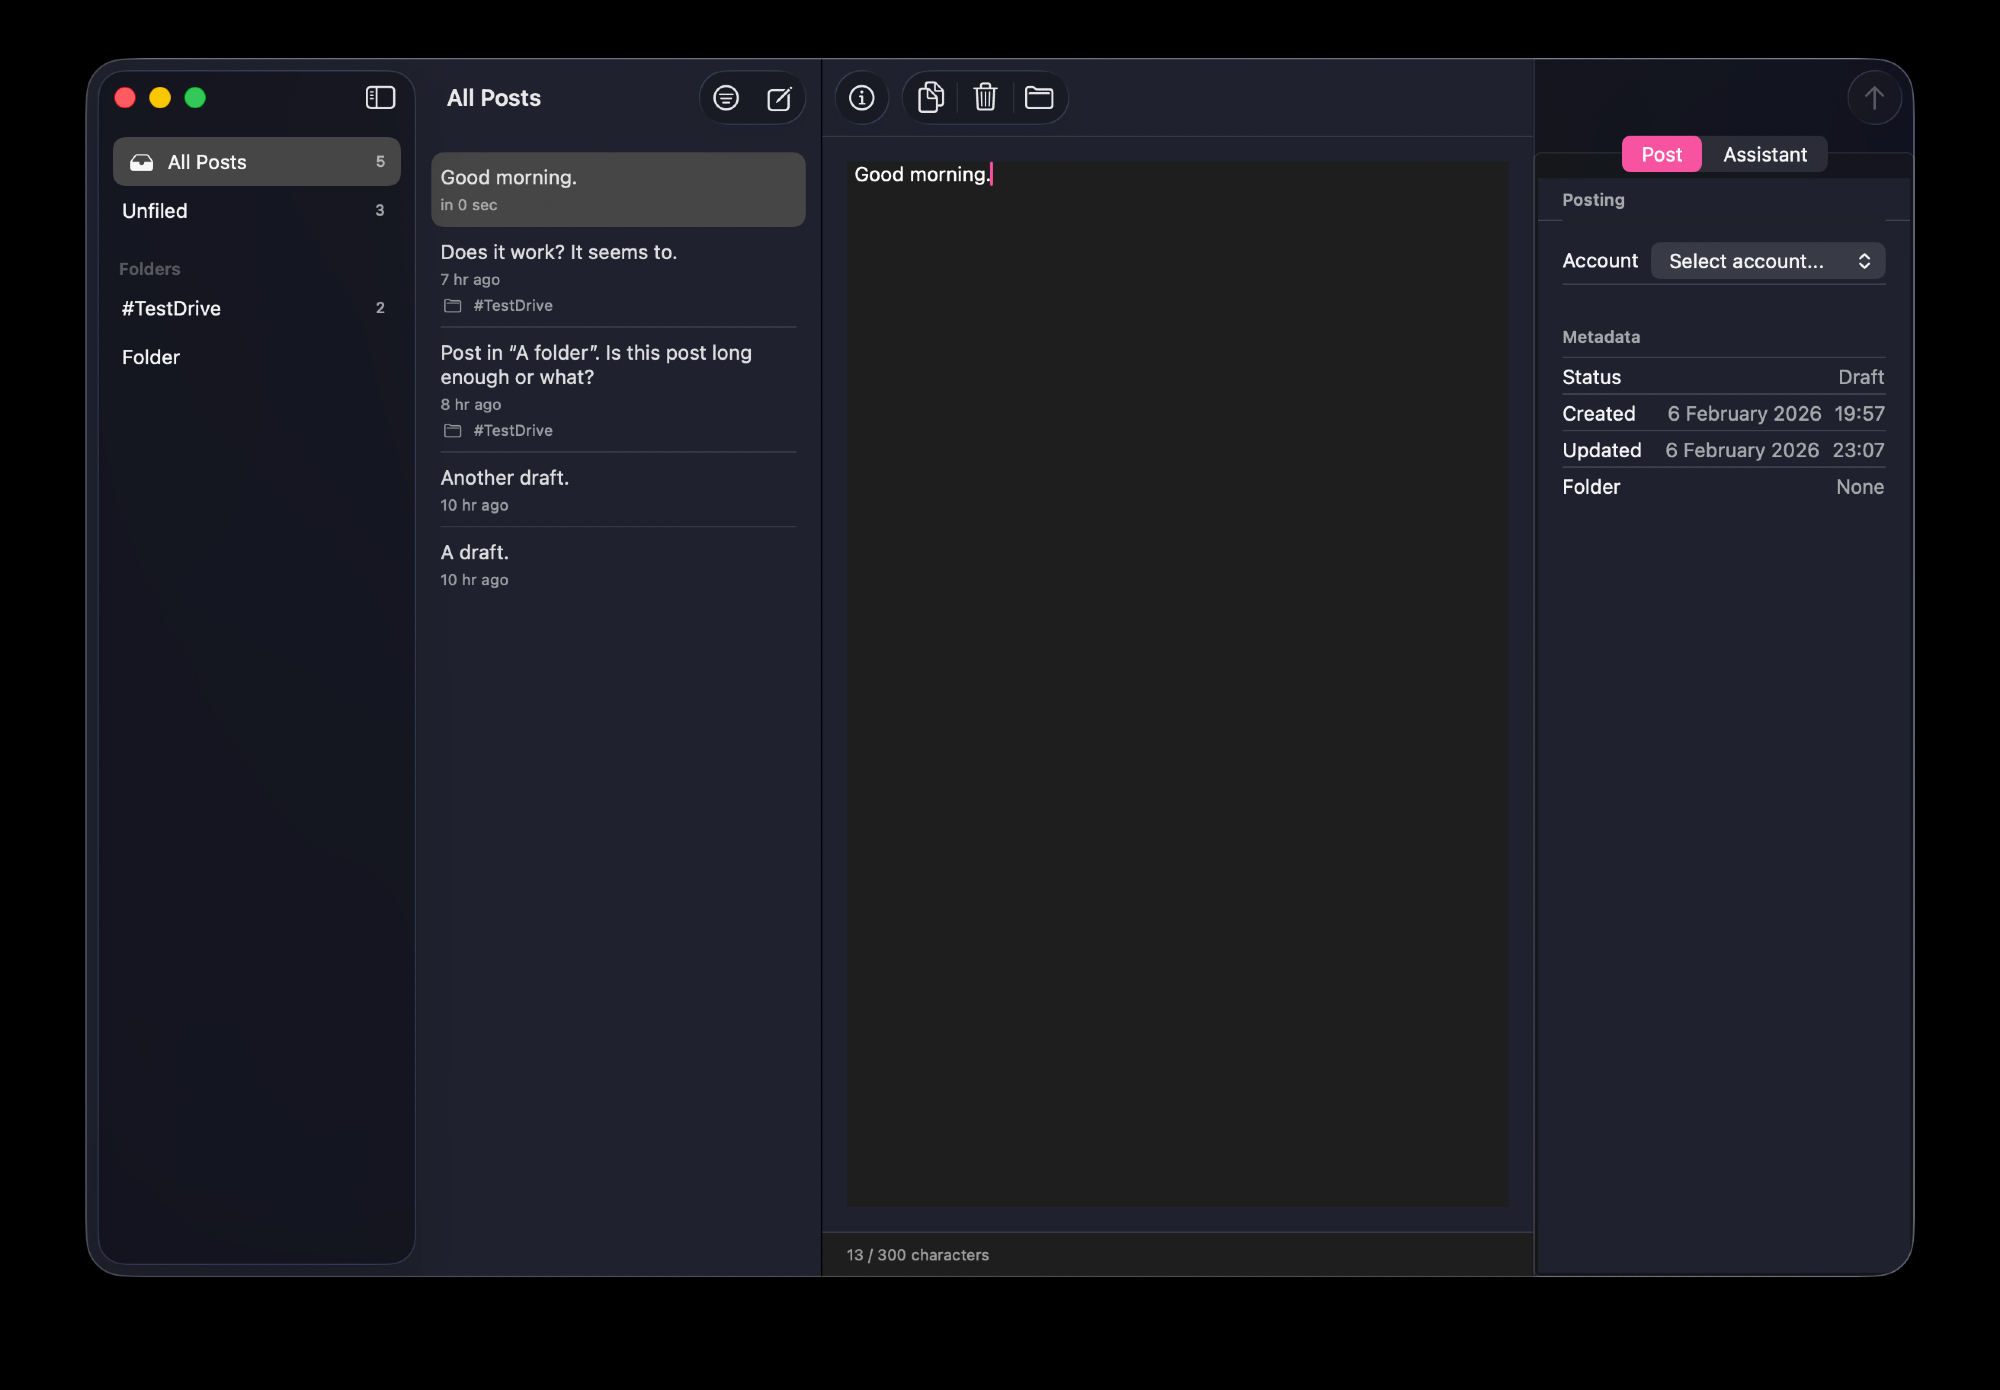Toggle the sidebar visibility icon
Viewport: 2000px width, 1390px height.
(x=380, y=97)
